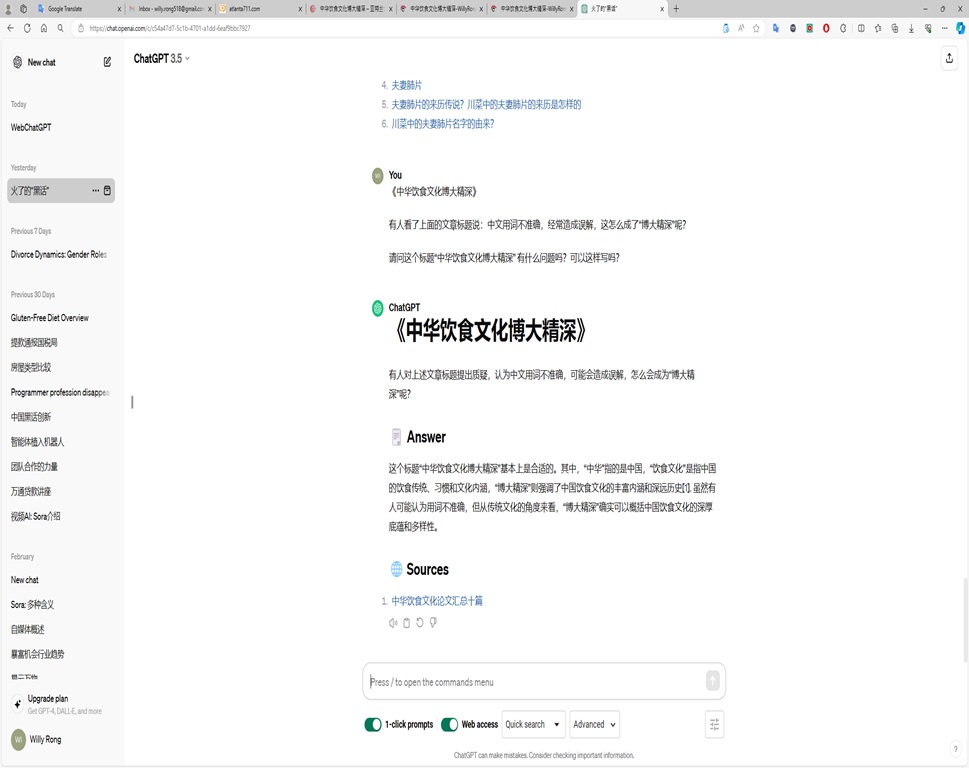Play the response aloud with the speaker icon
Image resolution: width=969 pixels, height=768 pixels.
(393, 623)
